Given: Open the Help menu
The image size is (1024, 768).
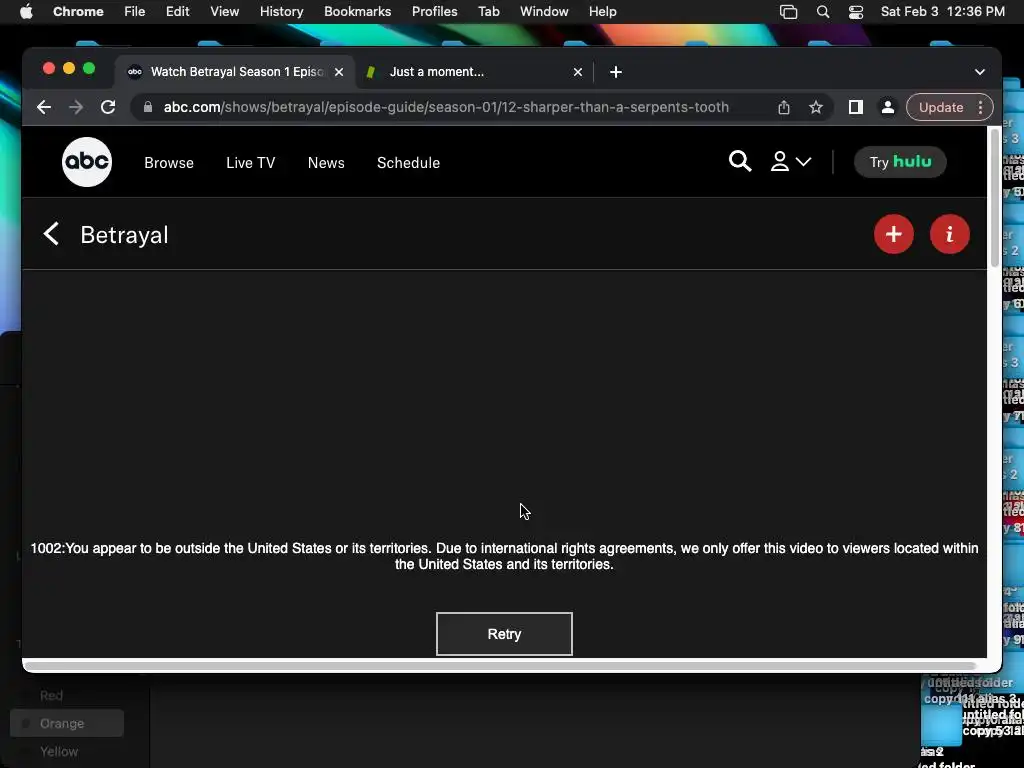Looking at the screenshot, I should click(x=602, y=12).
